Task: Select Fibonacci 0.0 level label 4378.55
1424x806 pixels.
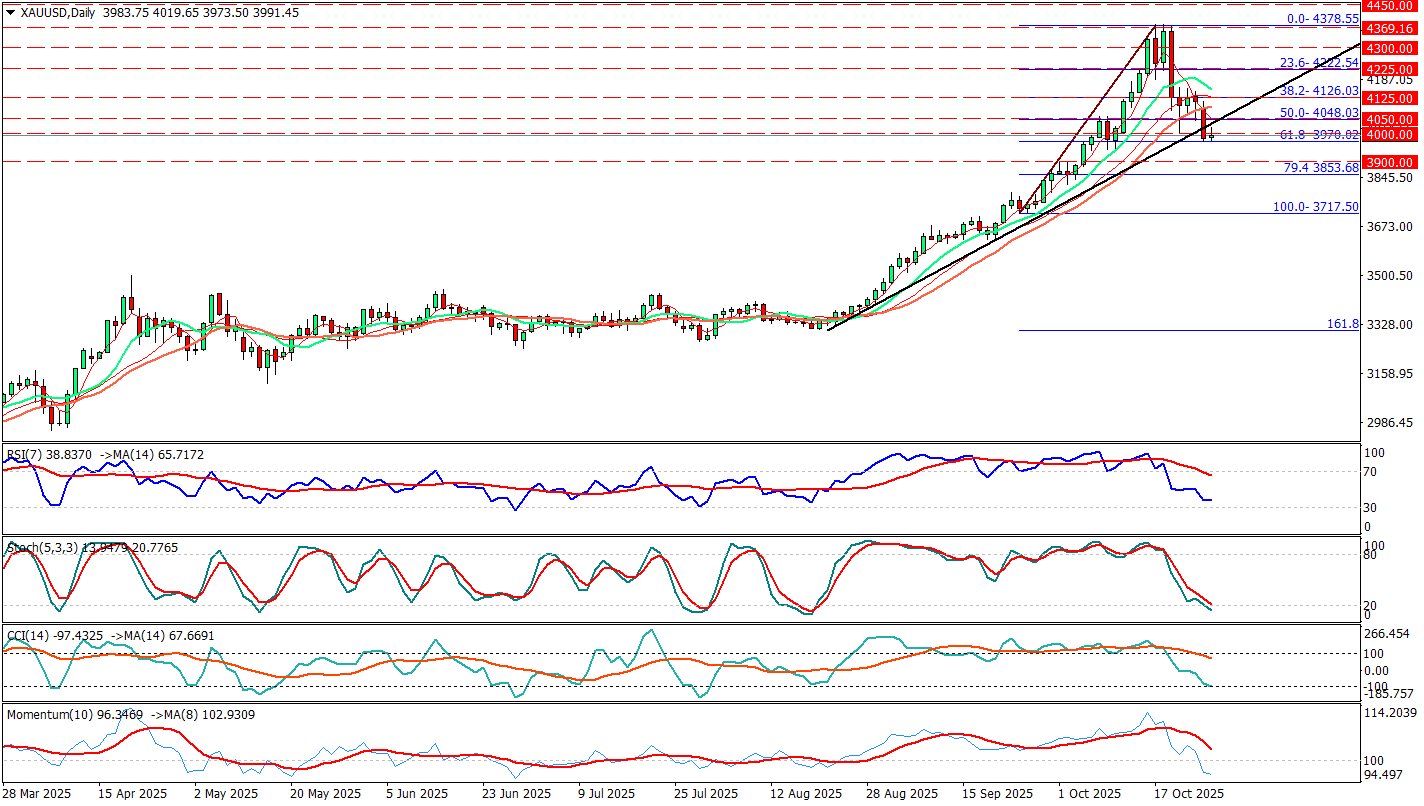Action: 1322,19
